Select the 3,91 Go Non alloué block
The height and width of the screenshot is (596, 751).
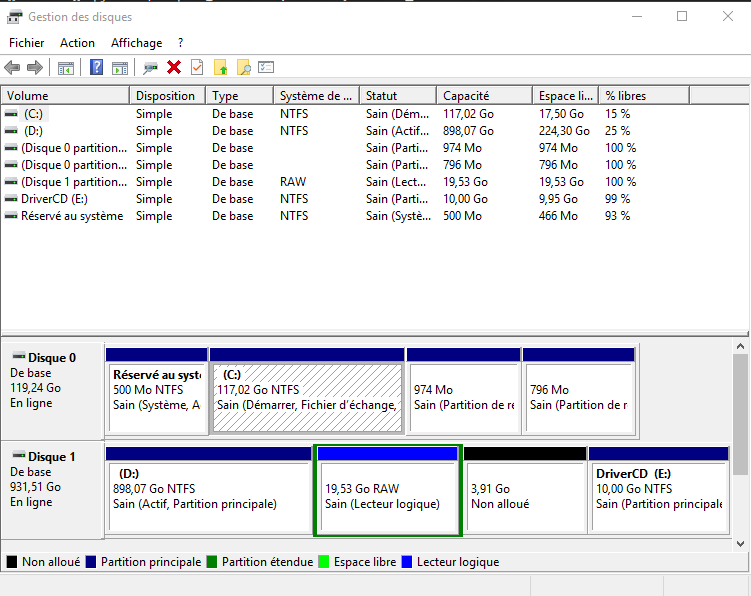[525, 490]
